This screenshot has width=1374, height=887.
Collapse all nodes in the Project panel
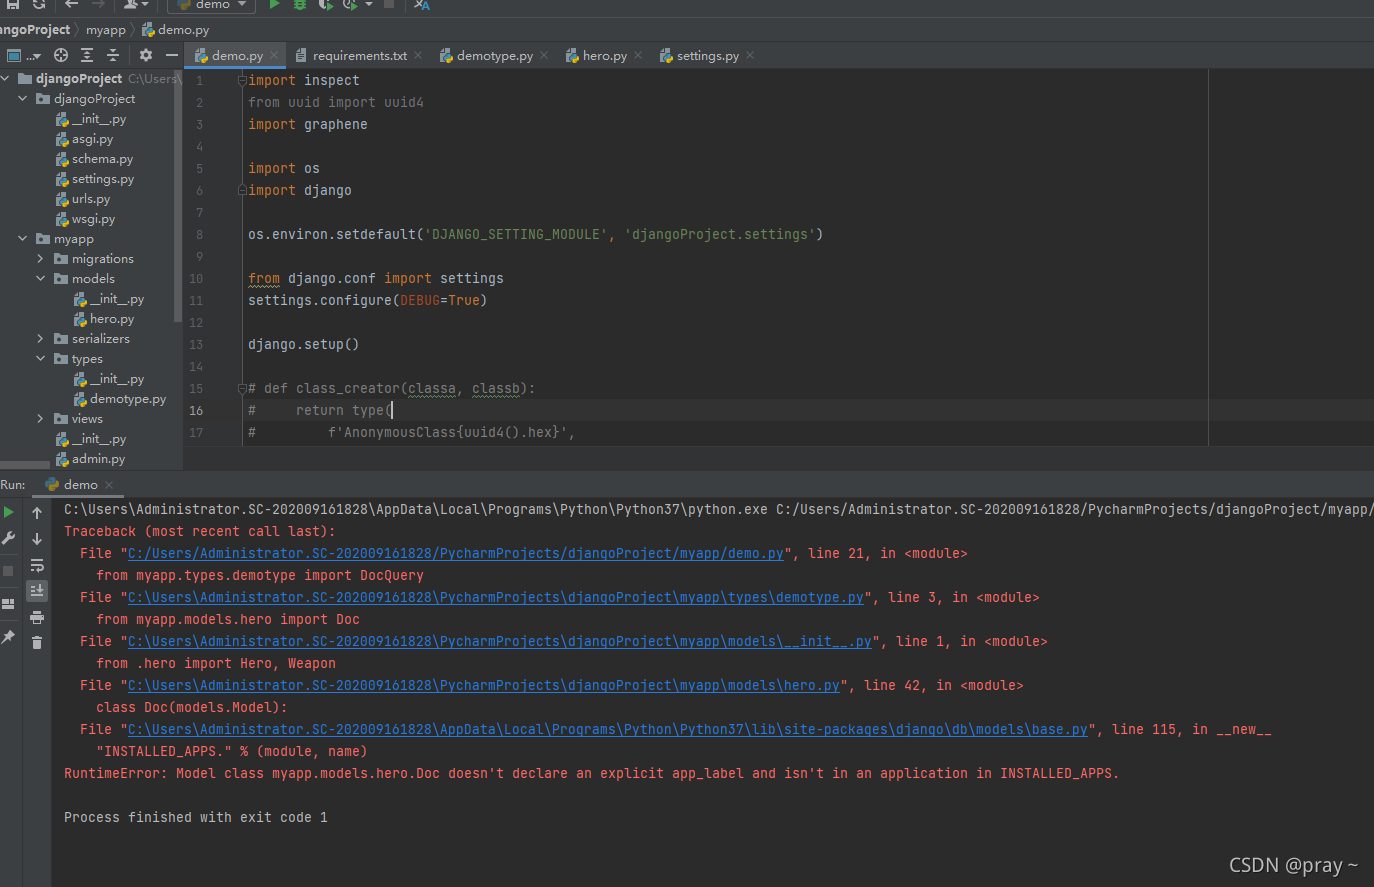click(x=113, y=56)
